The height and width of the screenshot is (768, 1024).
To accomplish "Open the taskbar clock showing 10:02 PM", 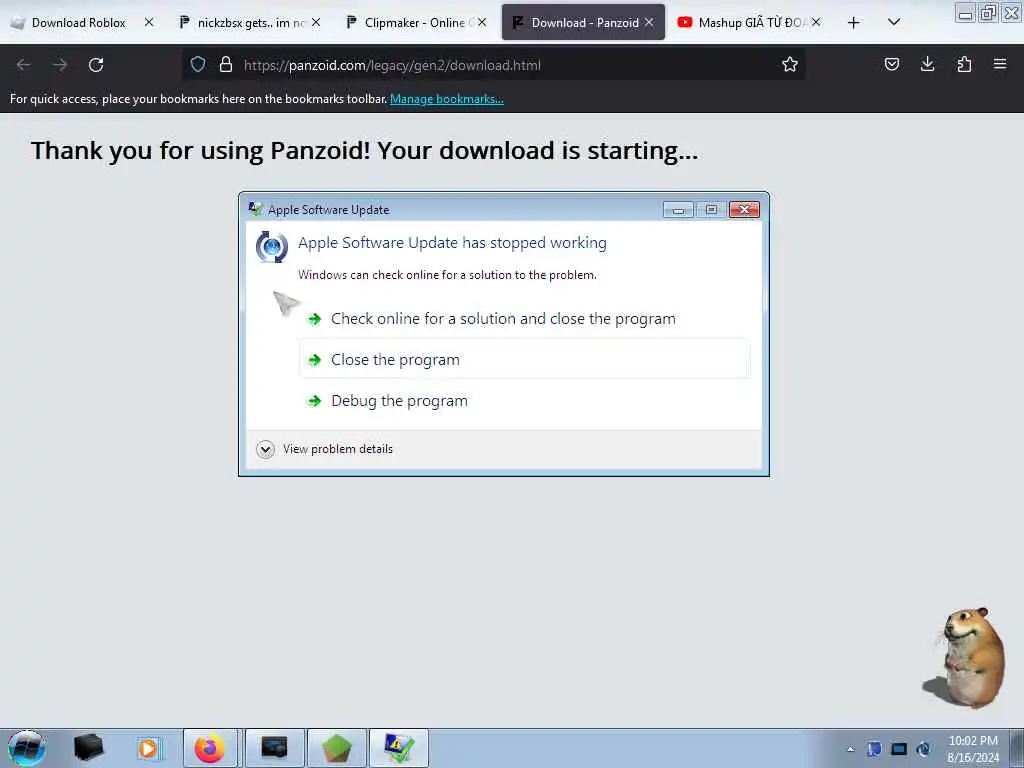I will tap(973, 749).
